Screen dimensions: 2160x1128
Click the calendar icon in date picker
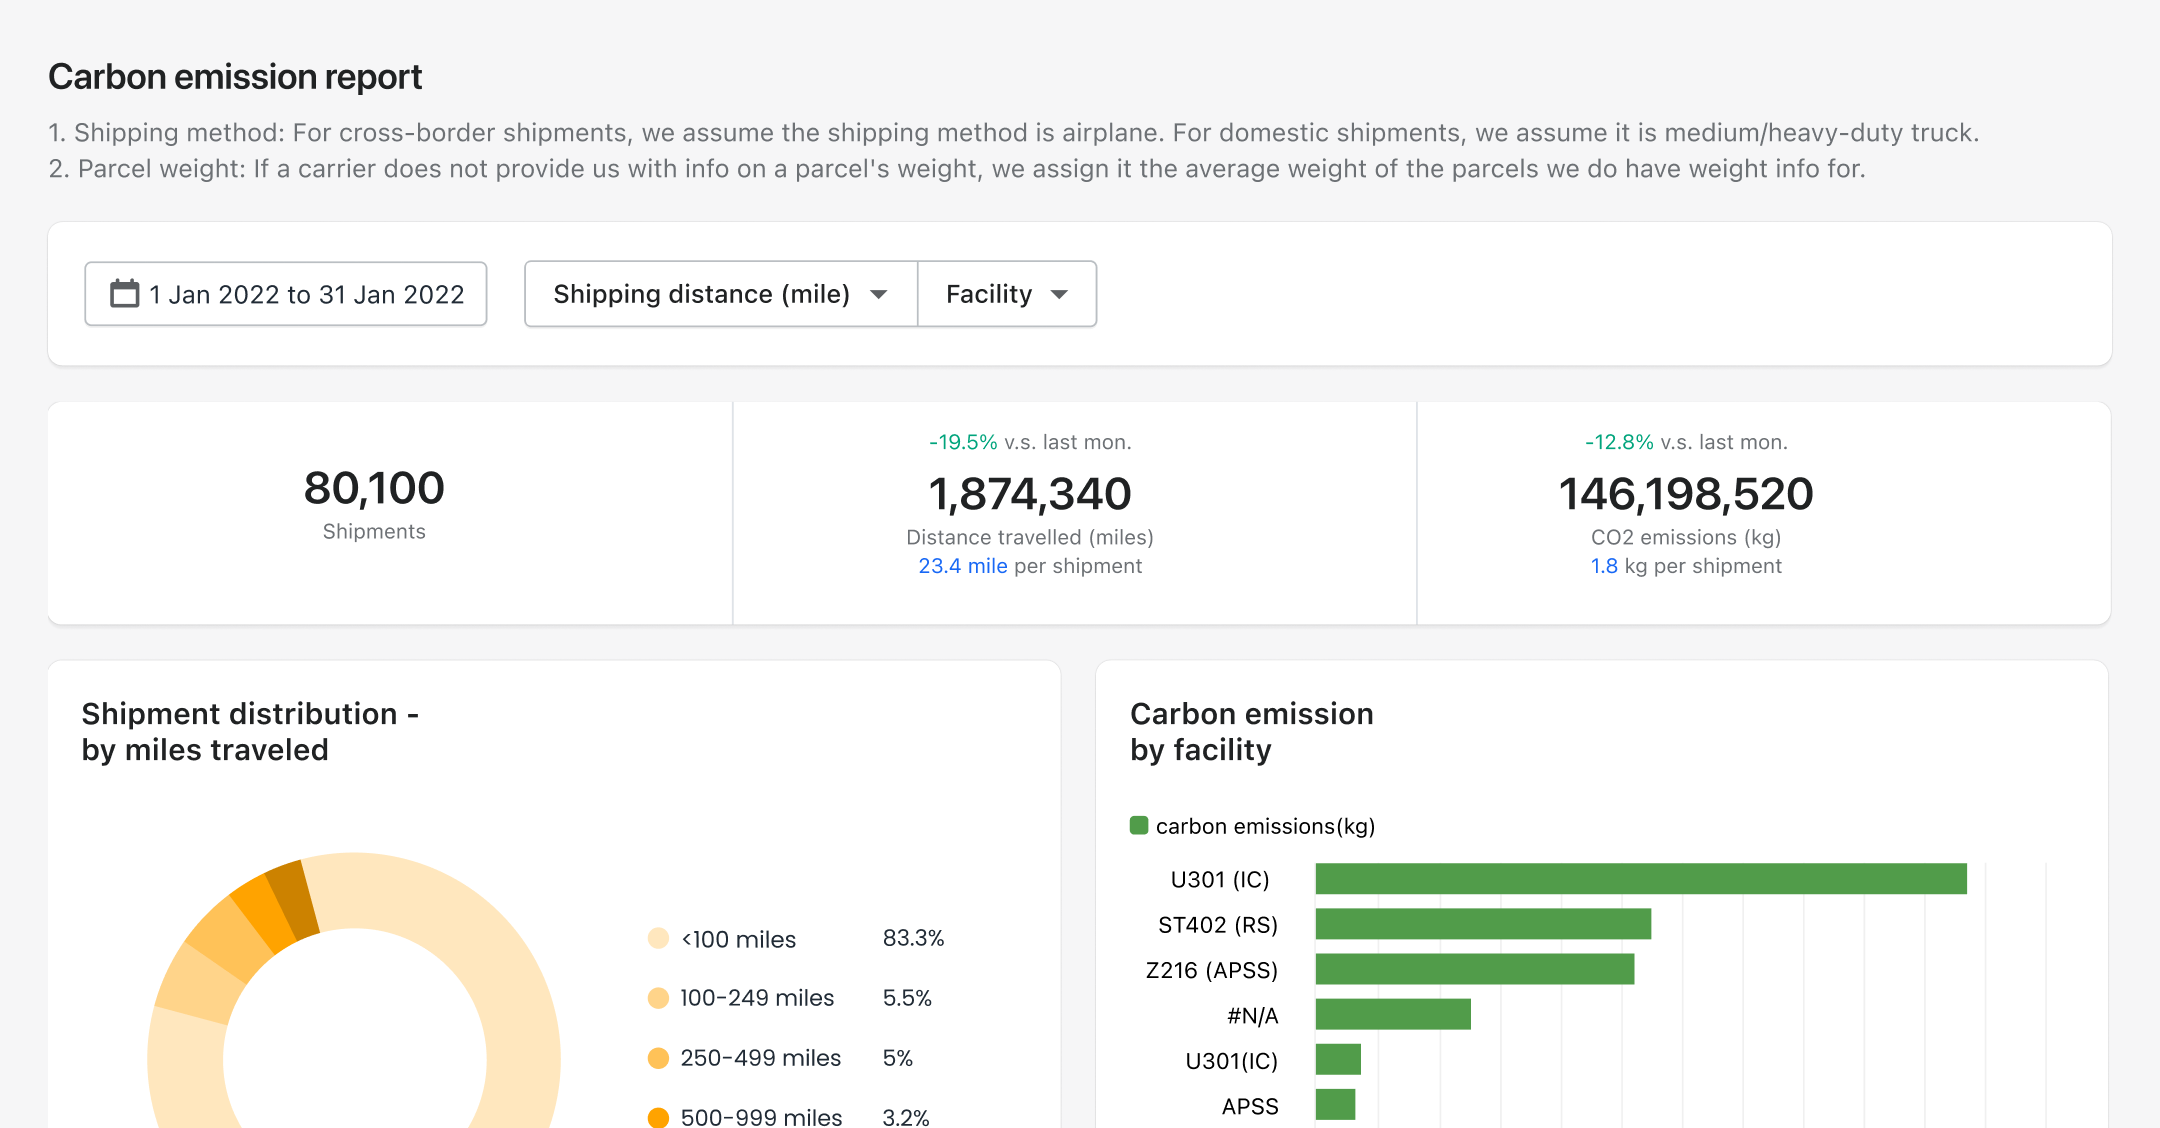click(x=124, y=294)
